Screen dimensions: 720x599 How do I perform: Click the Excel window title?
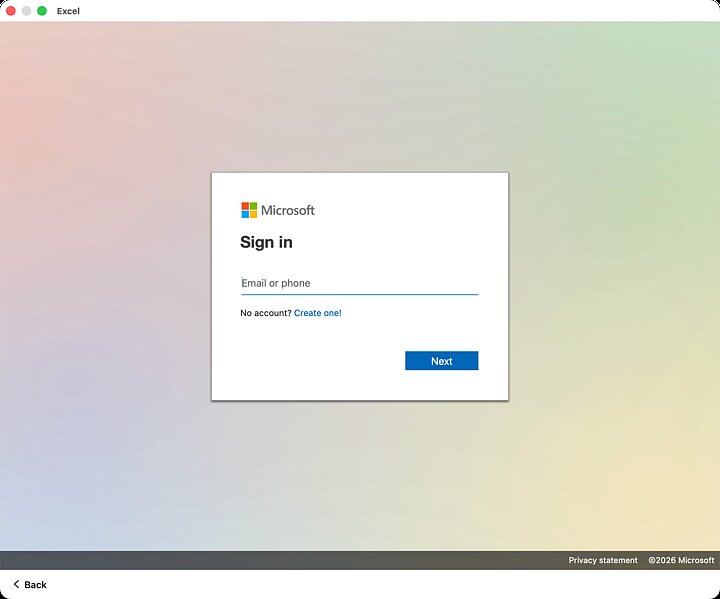[x=68, y=11]
